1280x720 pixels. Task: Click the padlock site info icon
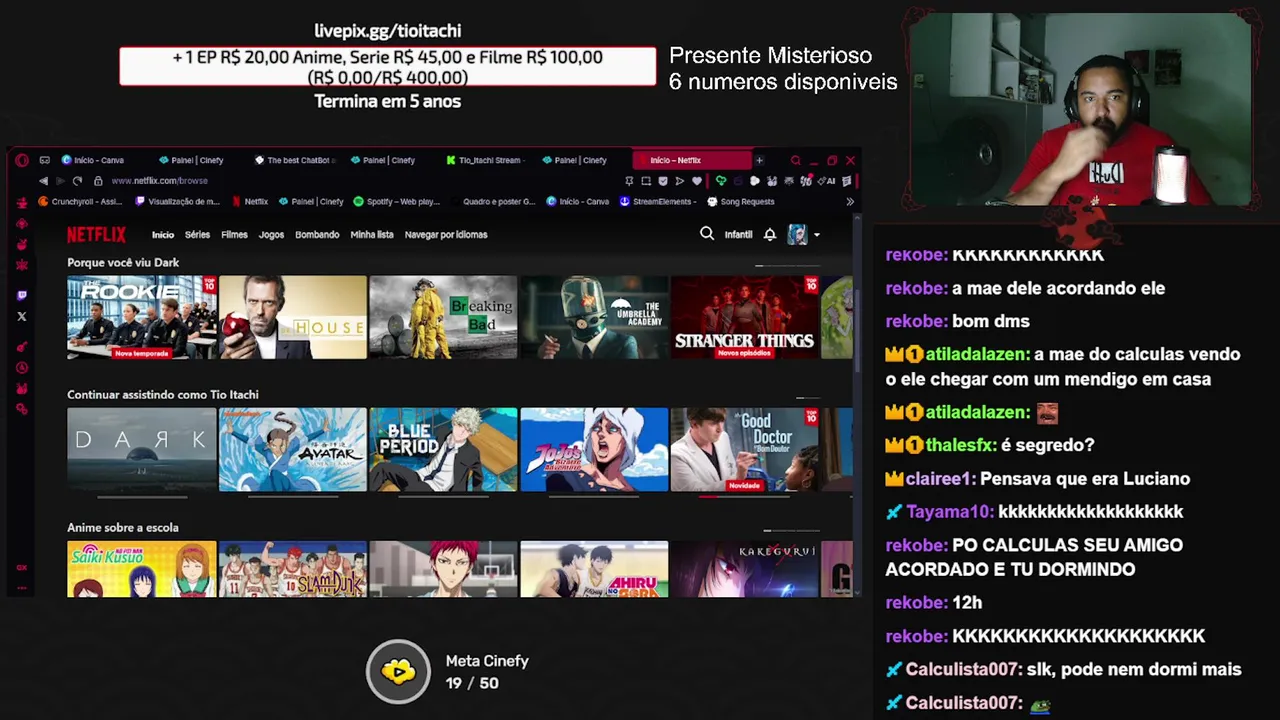coord(98,181)
